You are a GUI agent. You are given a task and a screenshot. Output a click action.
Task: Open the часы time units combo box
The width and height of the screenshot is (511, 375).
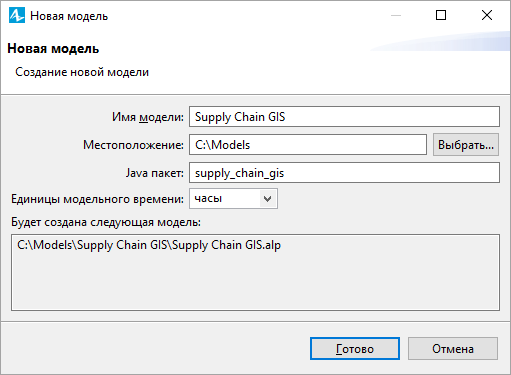tap(233, 199)
